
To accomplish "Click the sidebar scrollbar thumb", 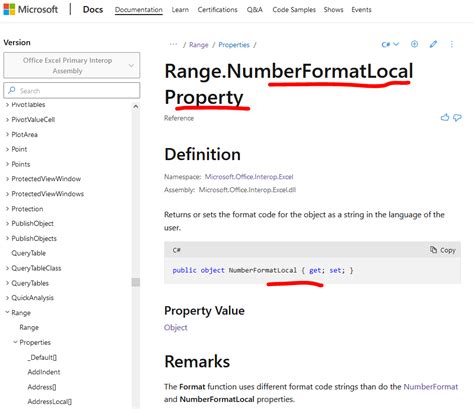I will tap(136, 282).
